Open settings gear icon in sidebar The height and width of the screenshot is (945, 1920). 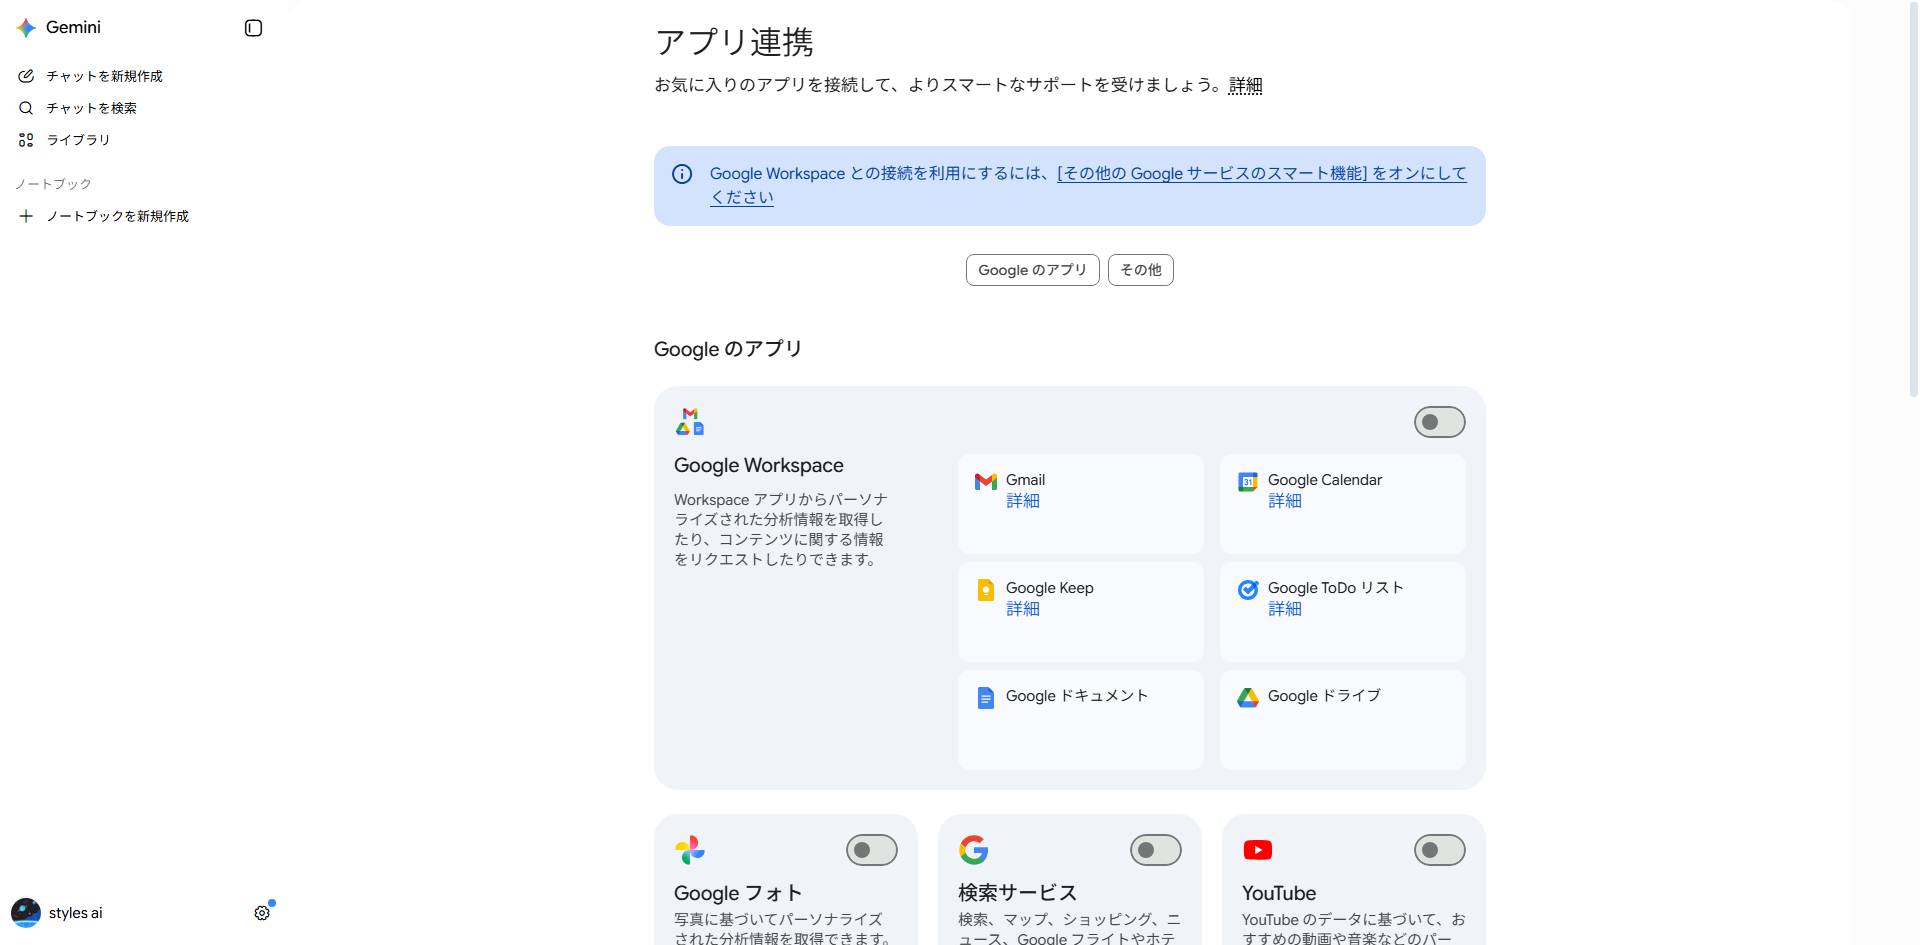click(x=262, y=913)
